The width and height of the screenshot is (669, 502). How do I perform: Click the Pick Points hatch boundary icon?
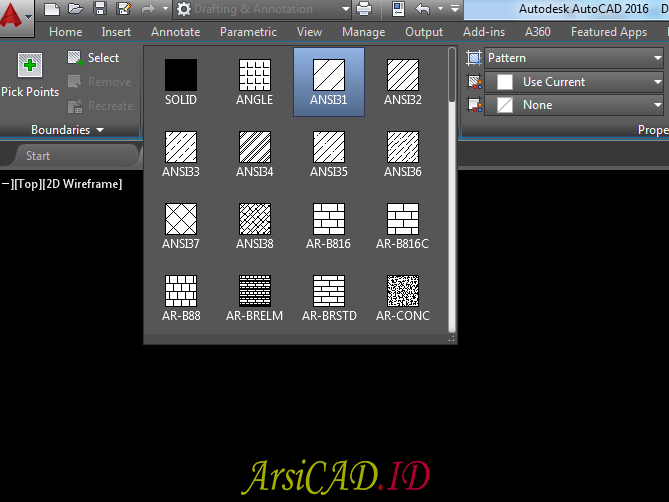30,65
